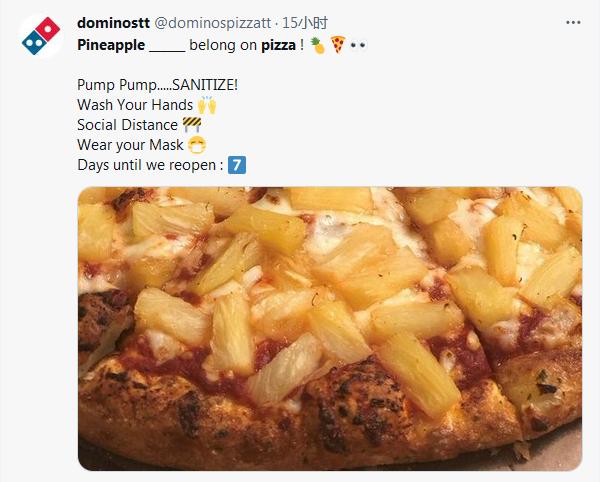600x482 pixels.
Task: Click the mask face emoji
Action: (x=197, y=144)
